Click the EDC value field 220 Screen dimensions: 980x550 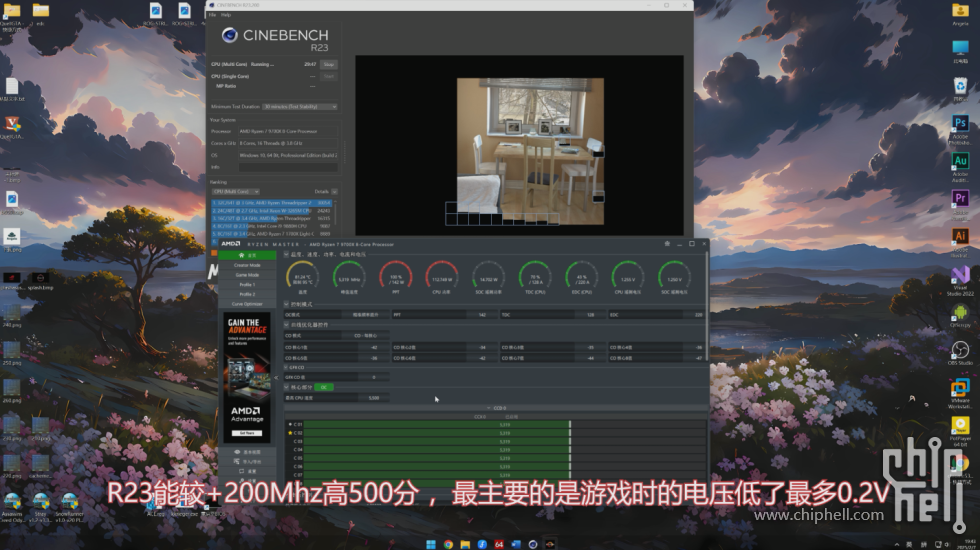point(695,315)
